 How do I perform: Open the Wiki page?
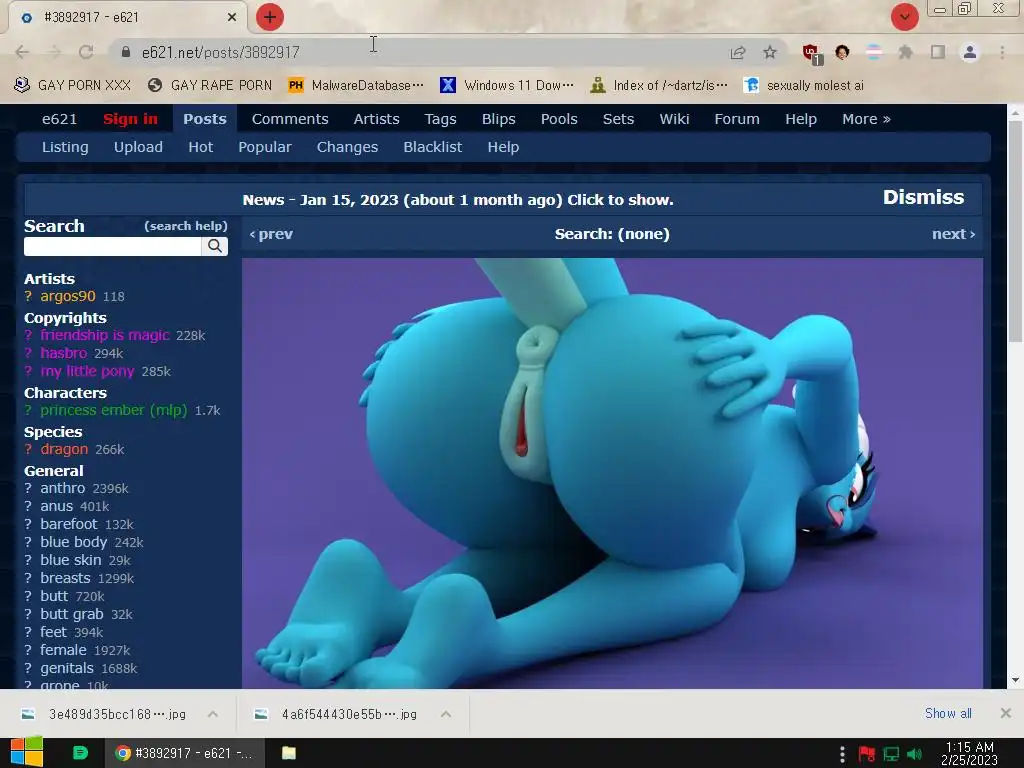[x=674, y=119]
